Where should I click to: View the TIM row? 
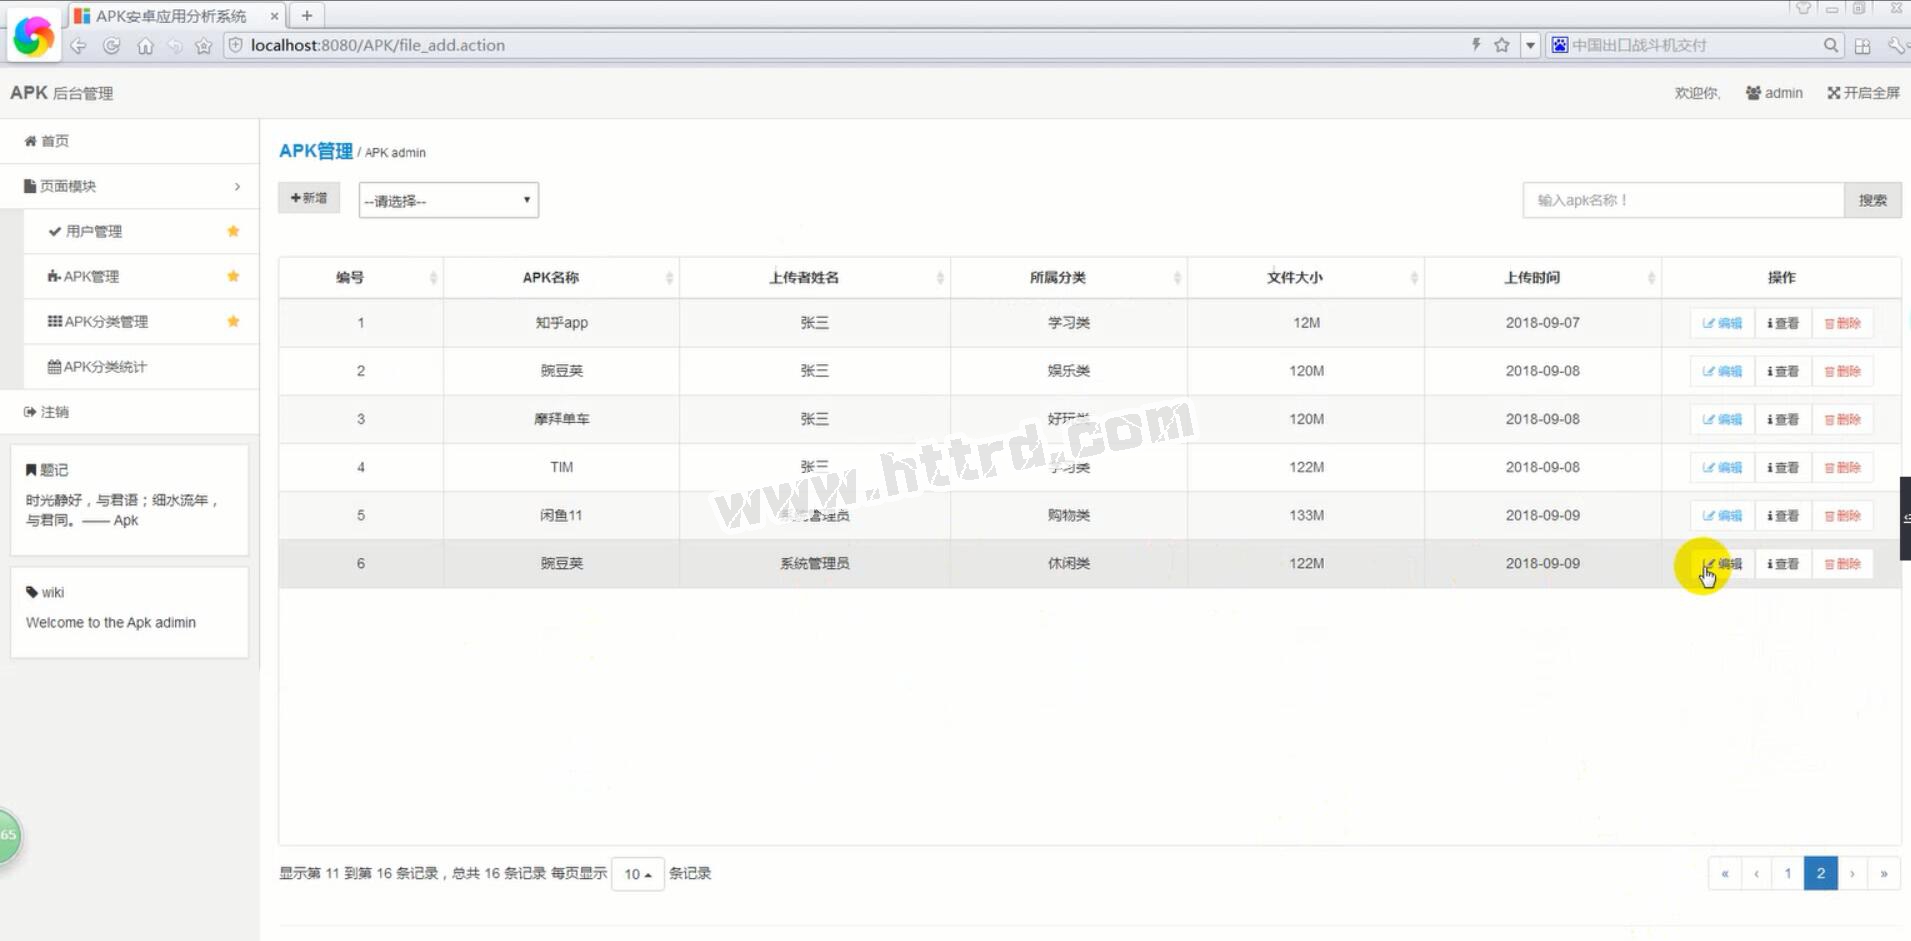tap(1782, 467)
